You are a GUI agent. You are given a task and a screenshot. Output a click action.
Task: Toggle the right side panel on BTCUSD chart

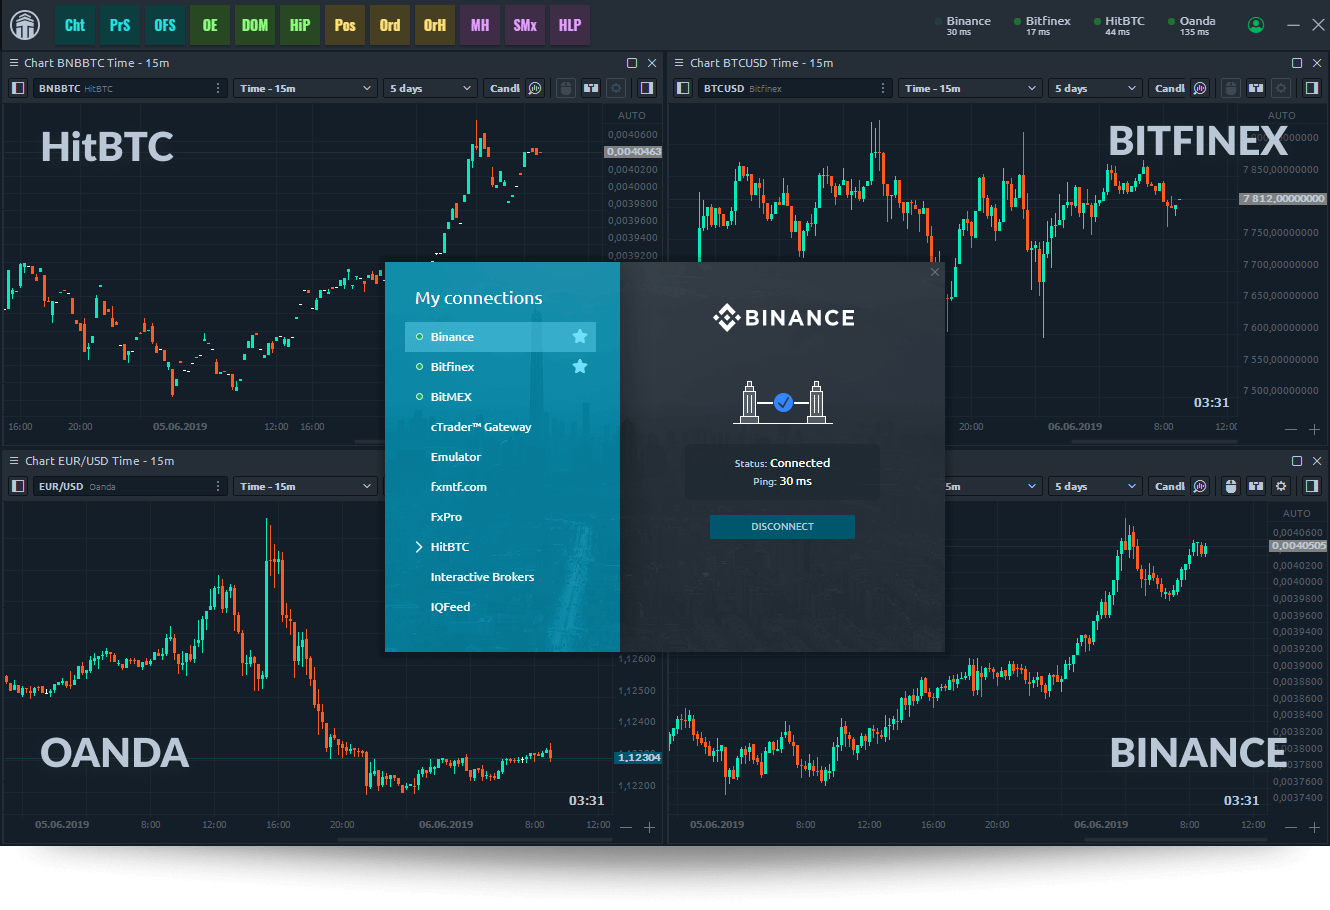point(1311,88)
